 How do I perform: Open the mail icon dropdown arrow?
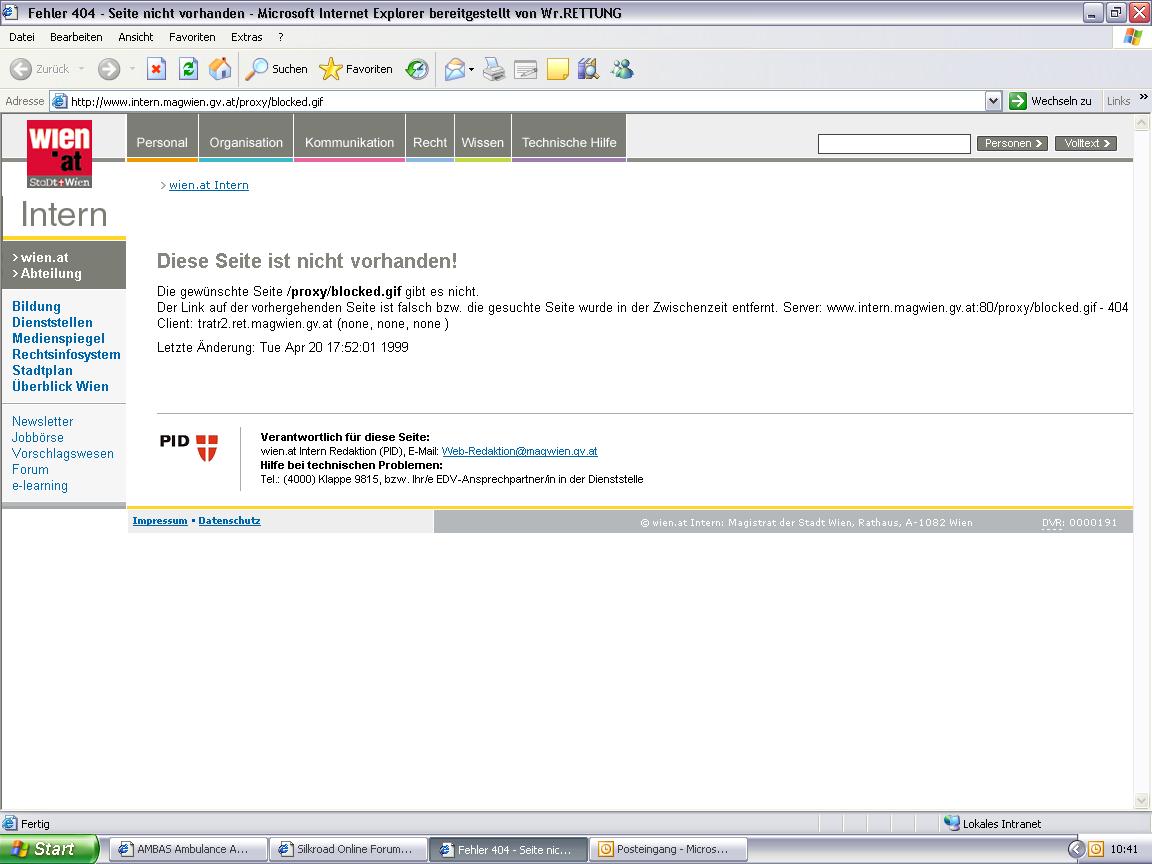coord(472,70)
